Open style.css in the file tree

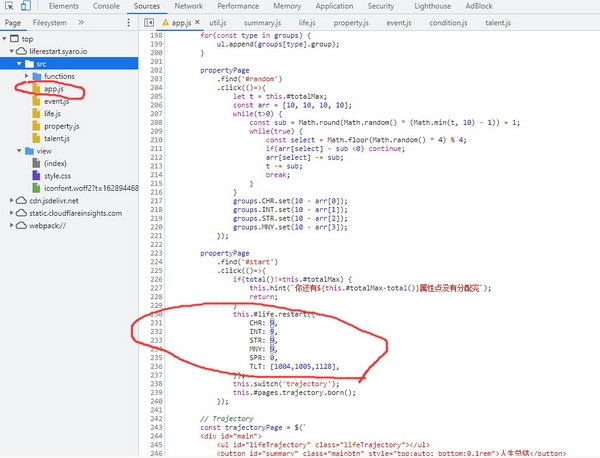pos(57,176)
